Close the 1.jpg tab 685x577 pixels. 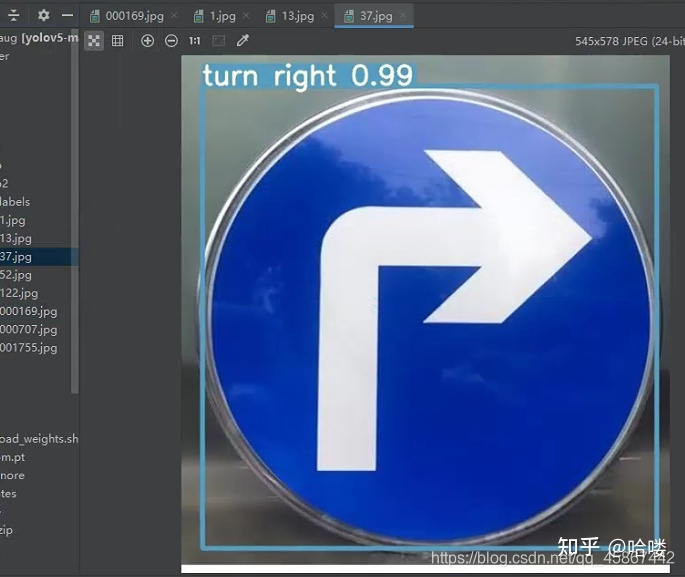(x=246, y=16)
